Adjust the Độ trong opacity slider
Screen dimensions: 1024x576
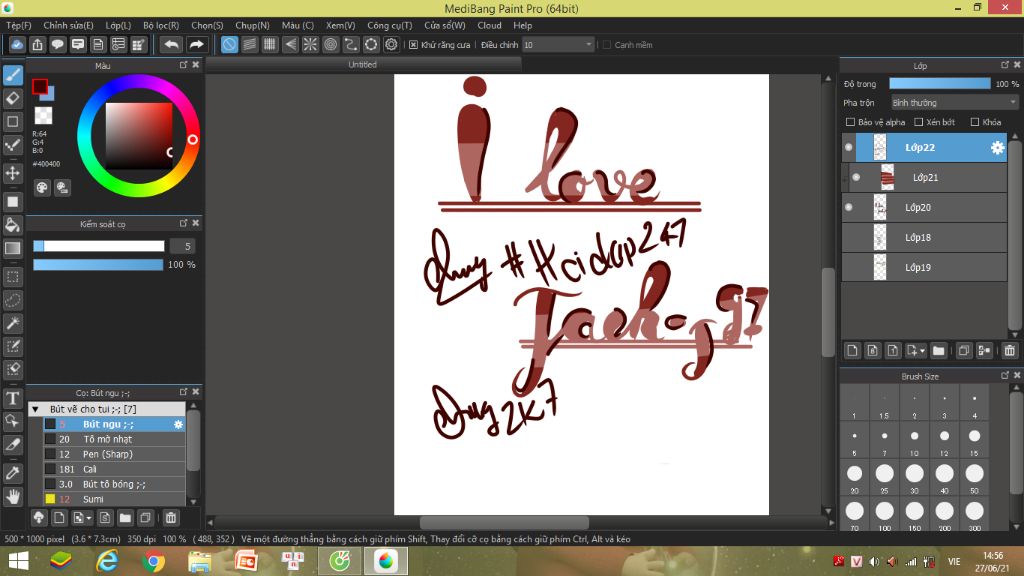click(940, 84)
